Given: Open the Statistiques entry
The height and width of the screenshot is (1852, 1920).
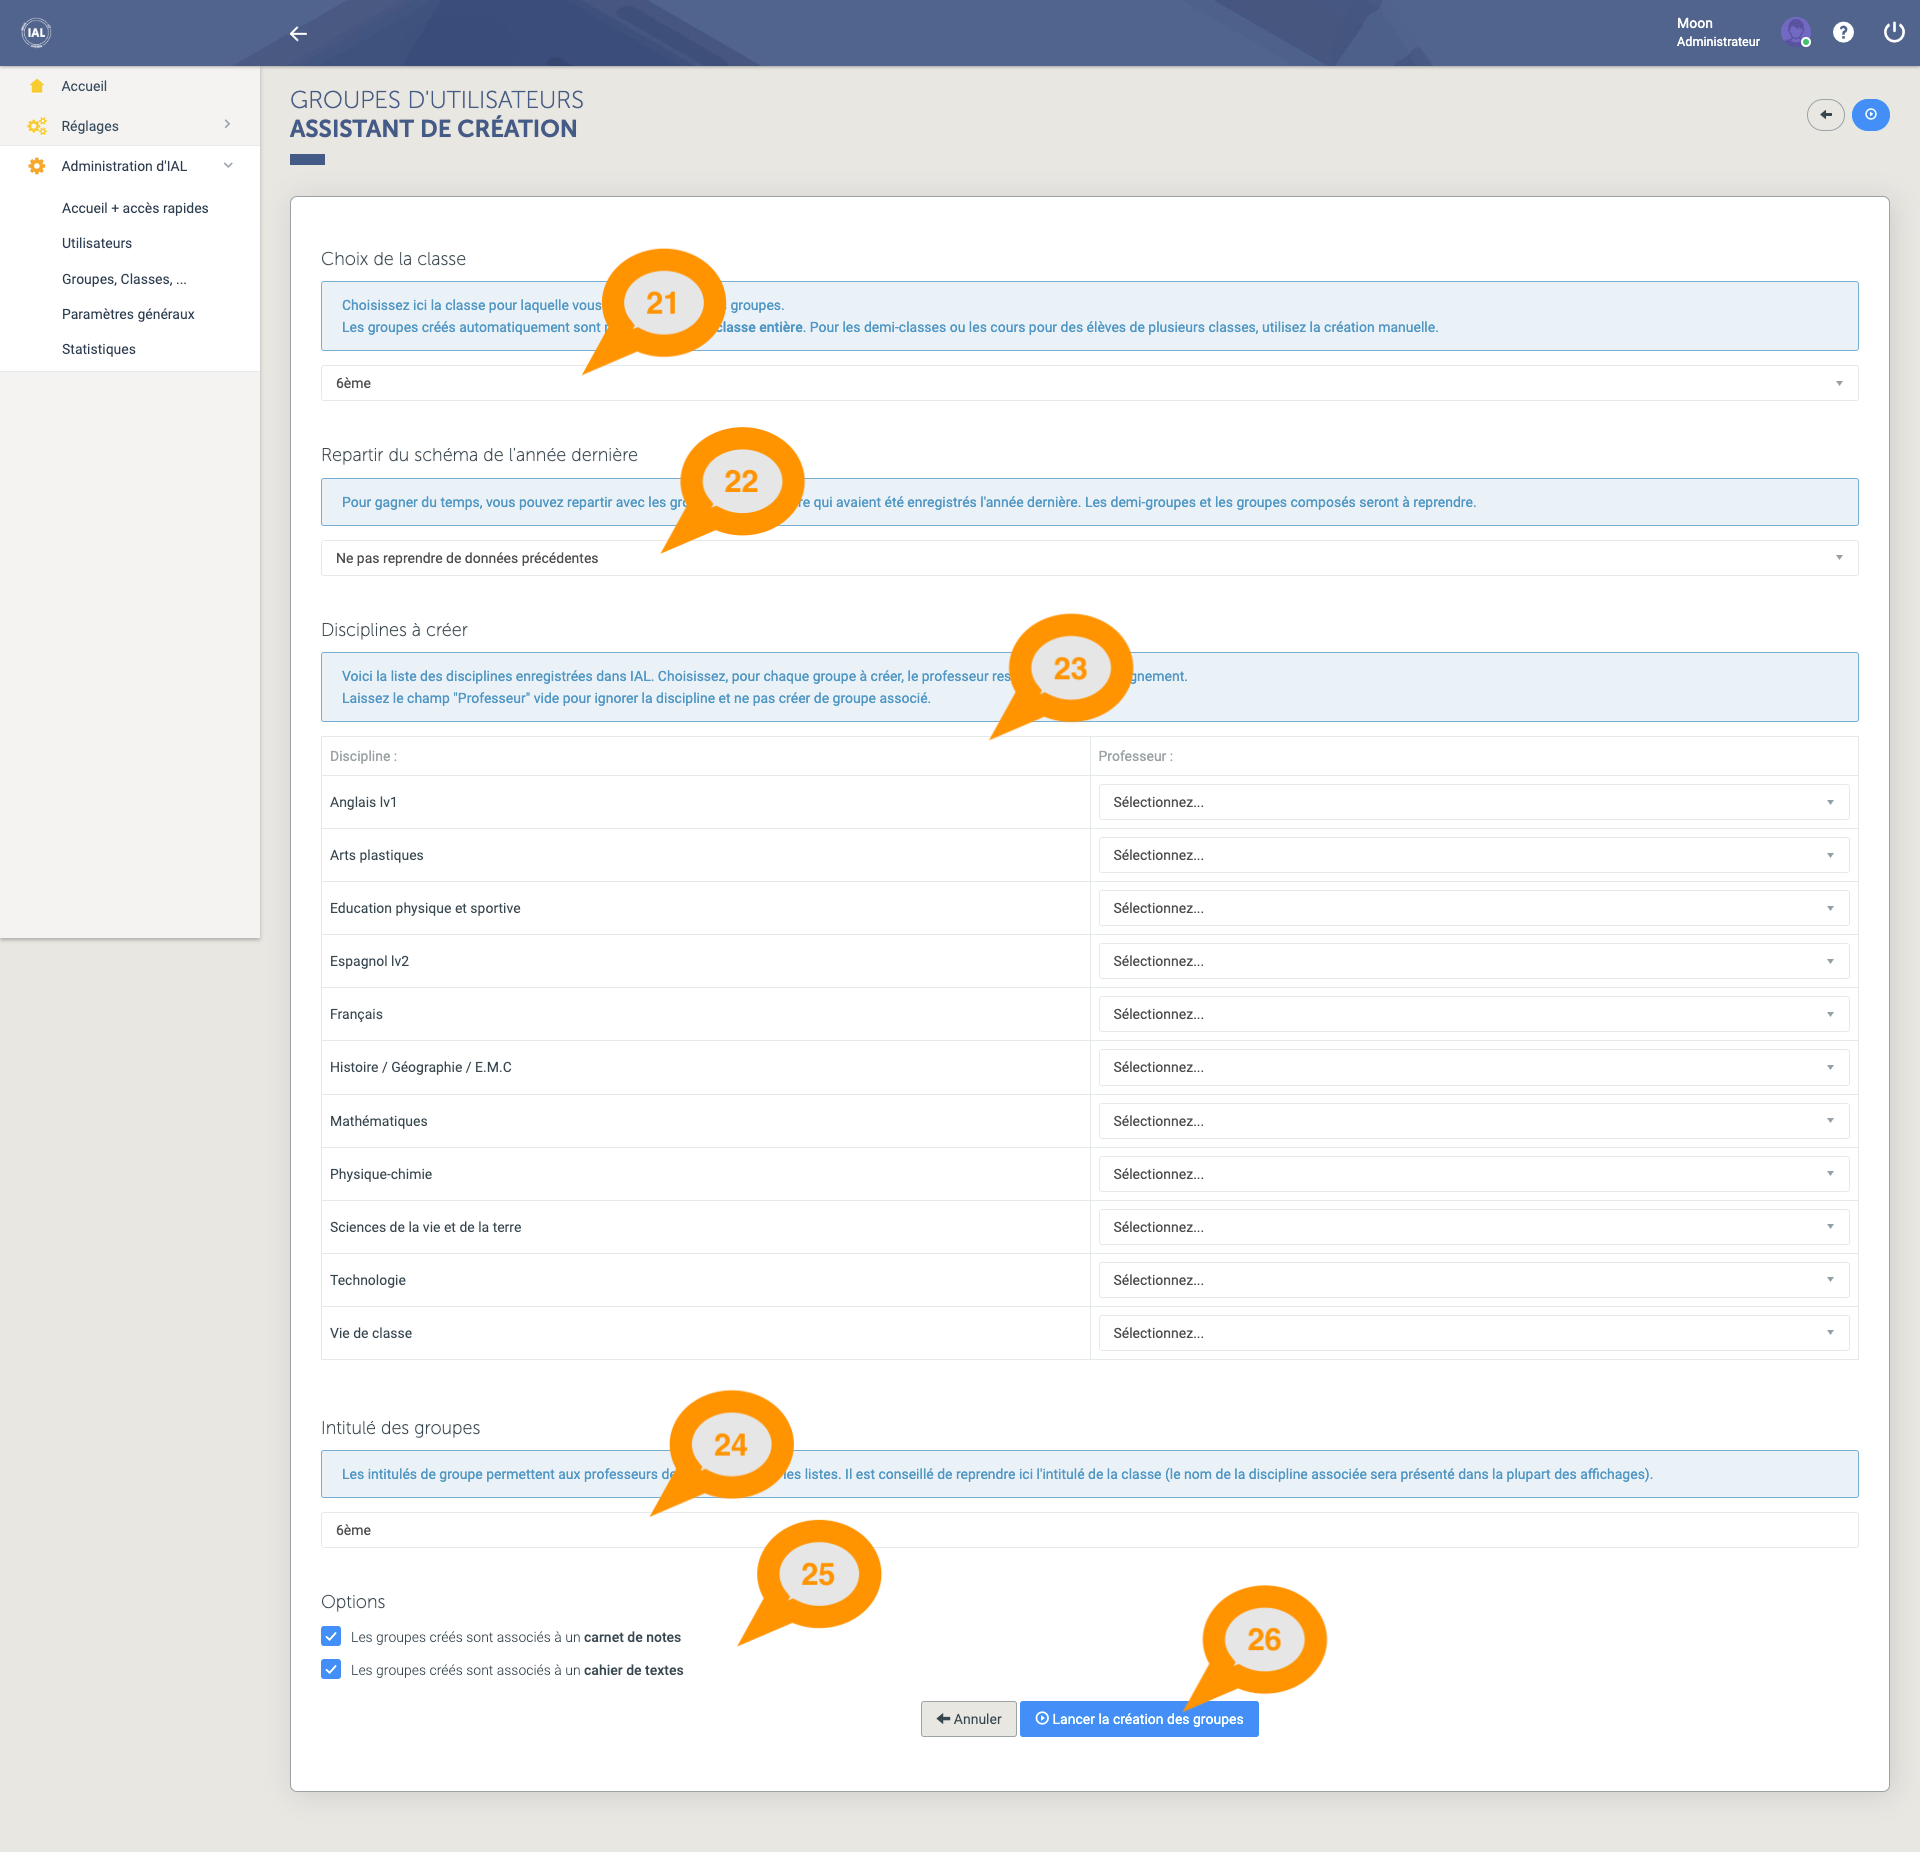Looking at the screenshot, I should (99, 349).
